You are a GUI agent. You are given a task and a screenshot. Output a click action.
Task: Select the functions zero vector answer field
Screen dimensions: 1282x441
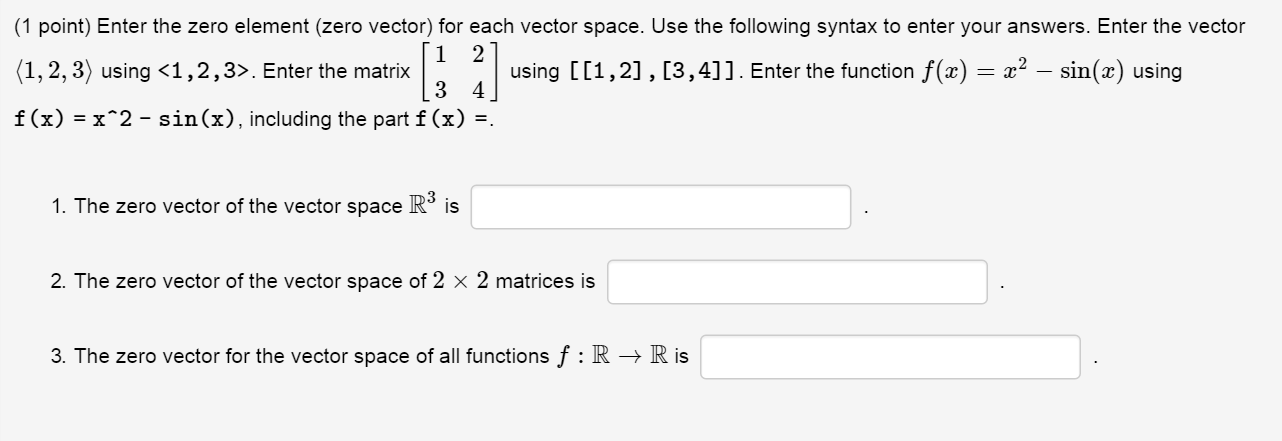tap(890, 357)
